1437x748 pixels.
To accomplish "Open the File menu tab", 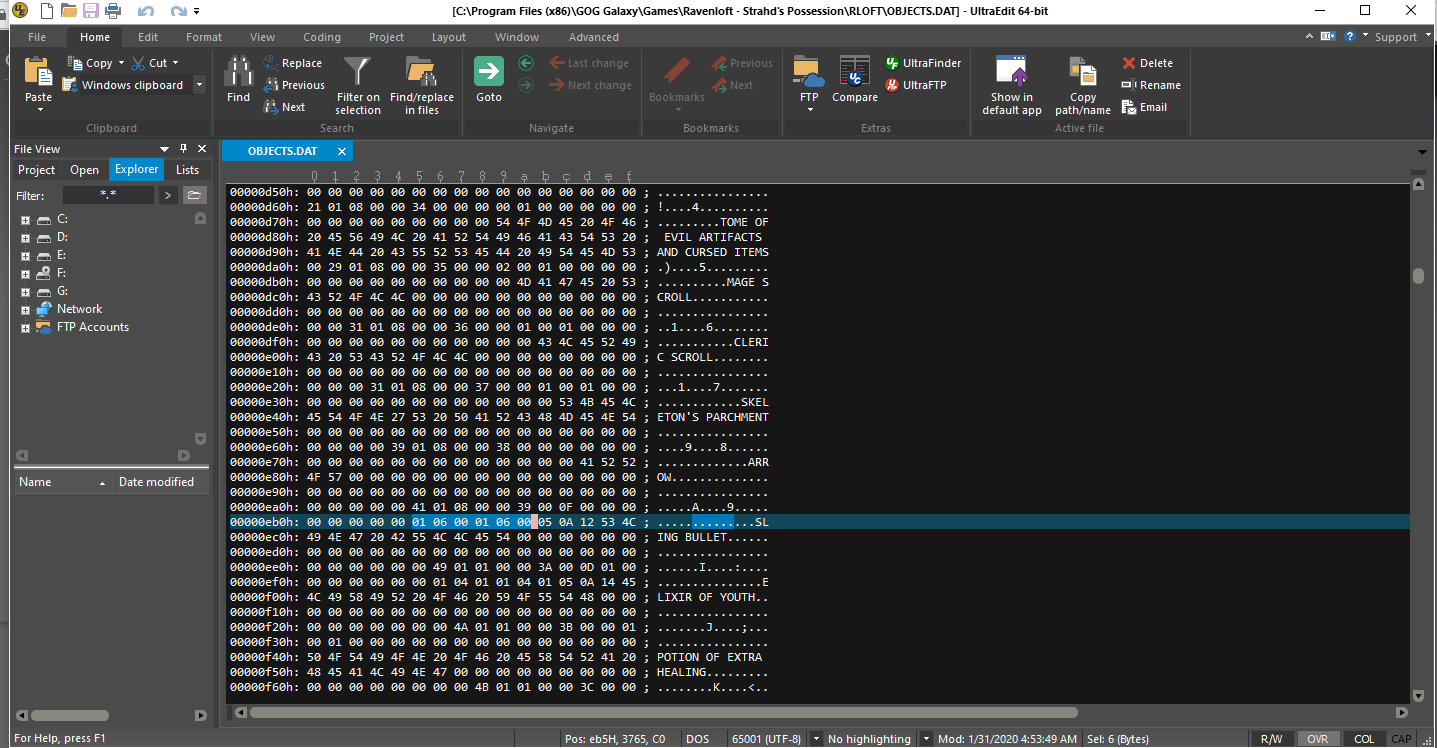I will pyautogui.click(x=37, y=37).
